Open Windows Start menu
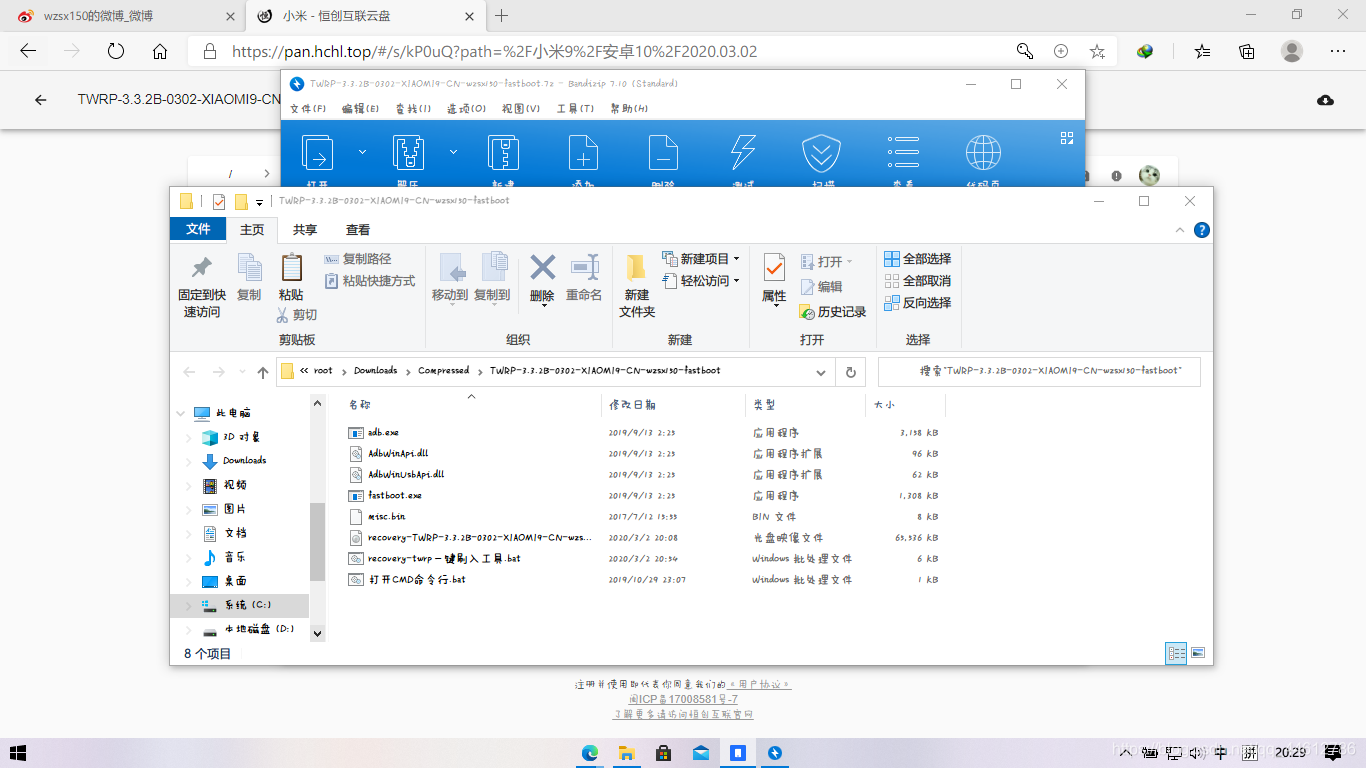This screenshot has width=1366, height=768. [17, 752]
